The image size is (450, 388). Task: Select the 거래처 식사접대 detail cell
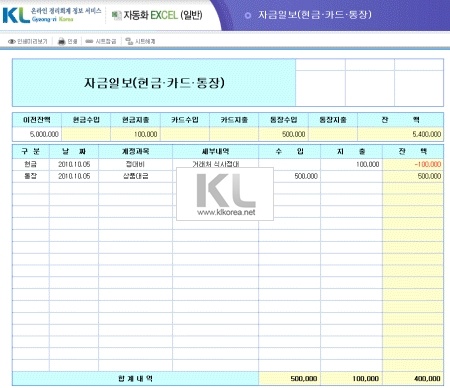click(216, 164)
